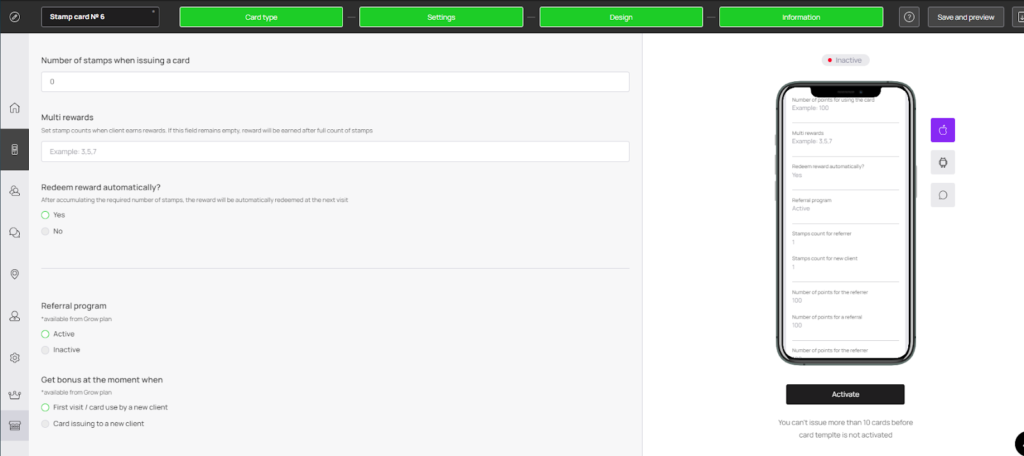Select the phone cards sidebar icon
This screenshot has width=1024, height=456.
coord(14,150)
